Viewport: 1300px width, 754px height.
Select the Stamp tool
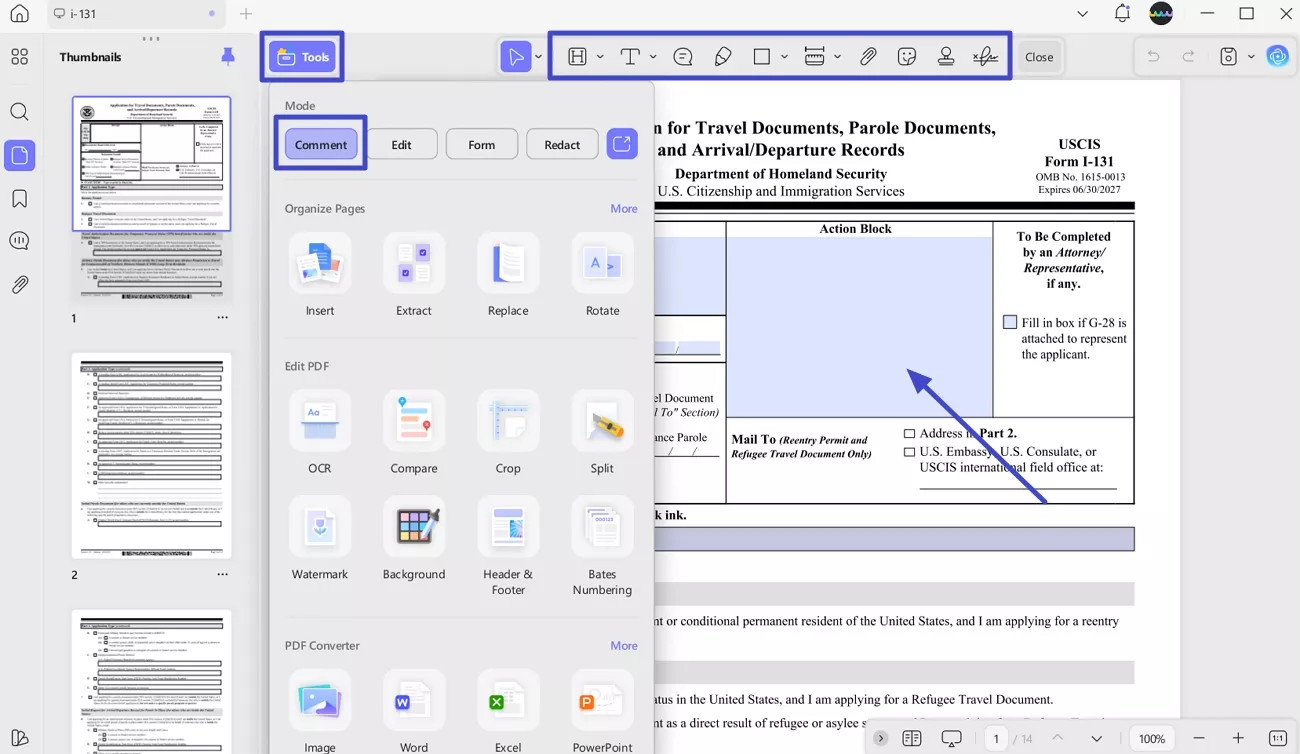pyautogui.click(x=945, y=56)
